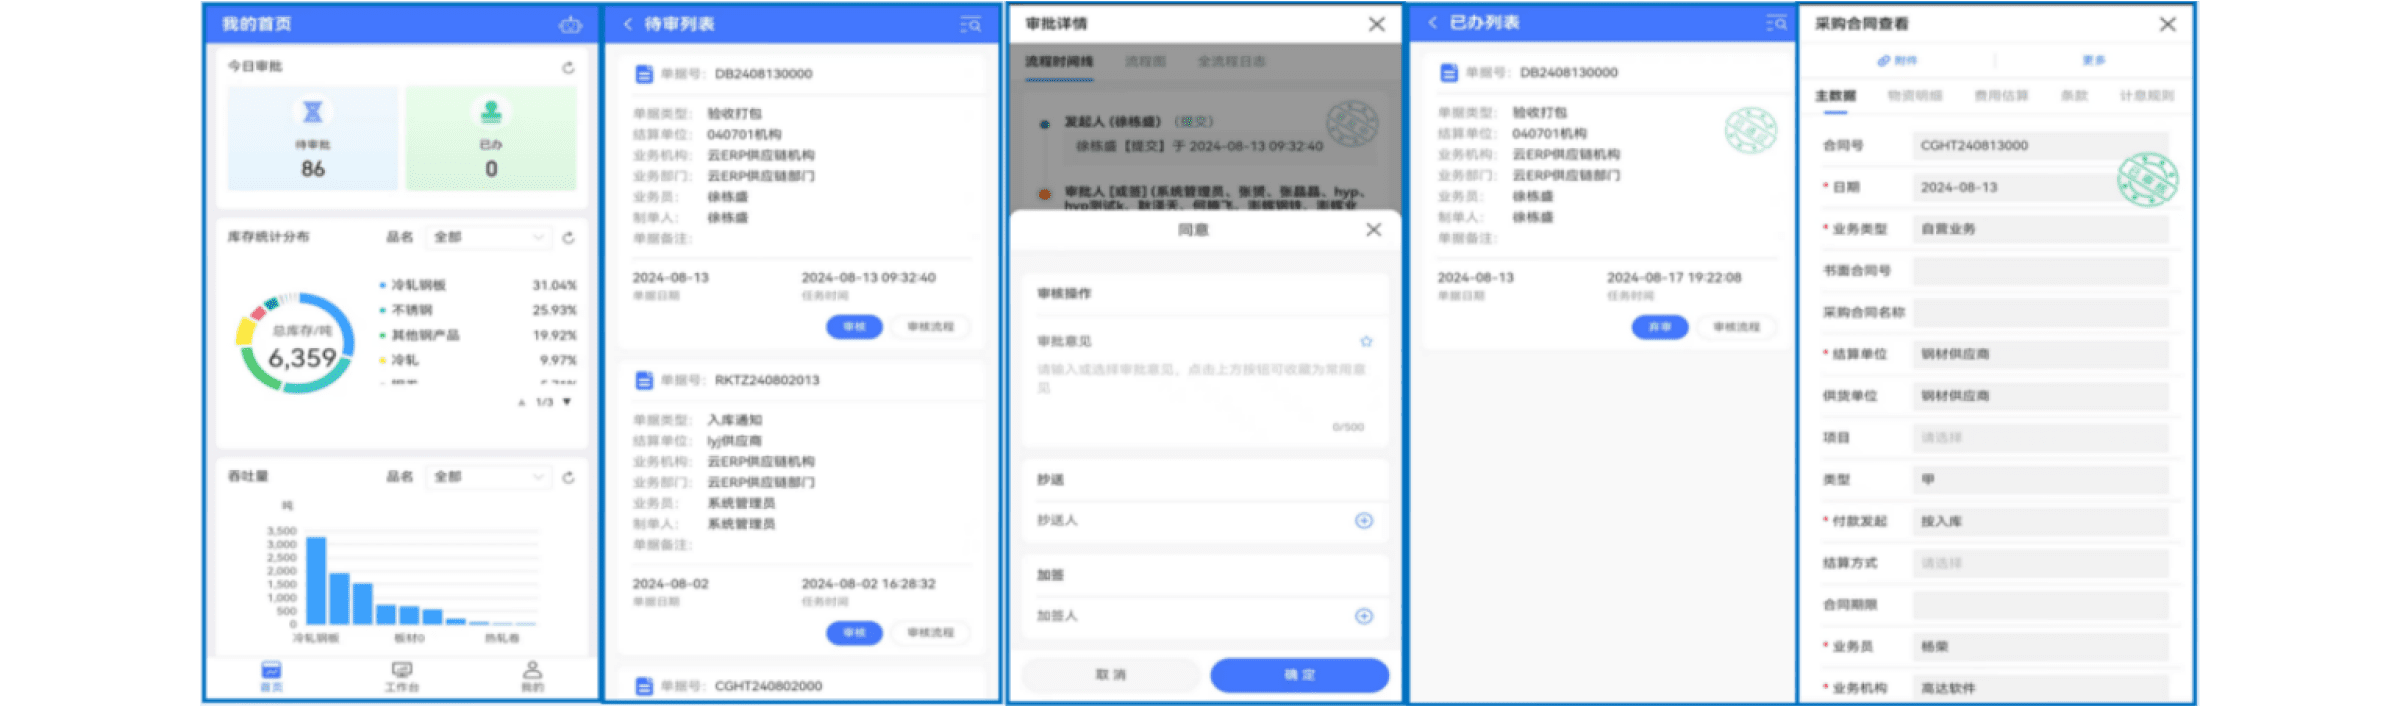Expand the 品名 dropdown in 吞吐量
The width and height of the screenshot is (2400, 706).
489,478
